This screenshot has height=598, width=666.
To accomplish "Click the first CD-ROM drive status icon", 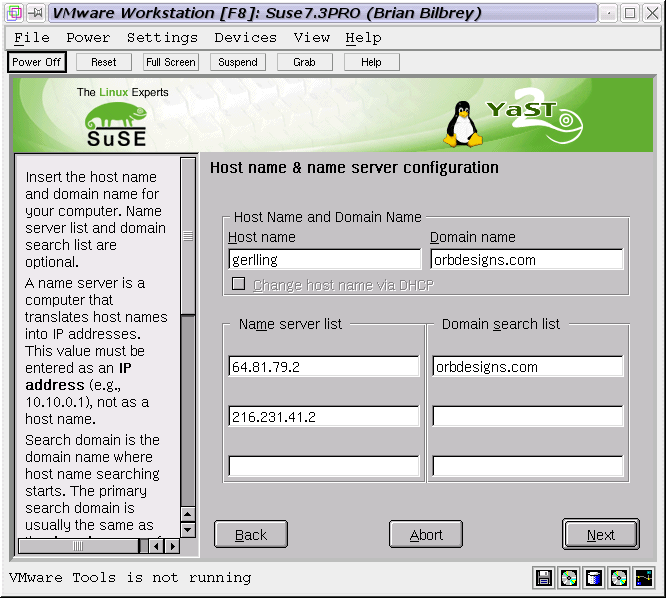I will pos(569,578).
